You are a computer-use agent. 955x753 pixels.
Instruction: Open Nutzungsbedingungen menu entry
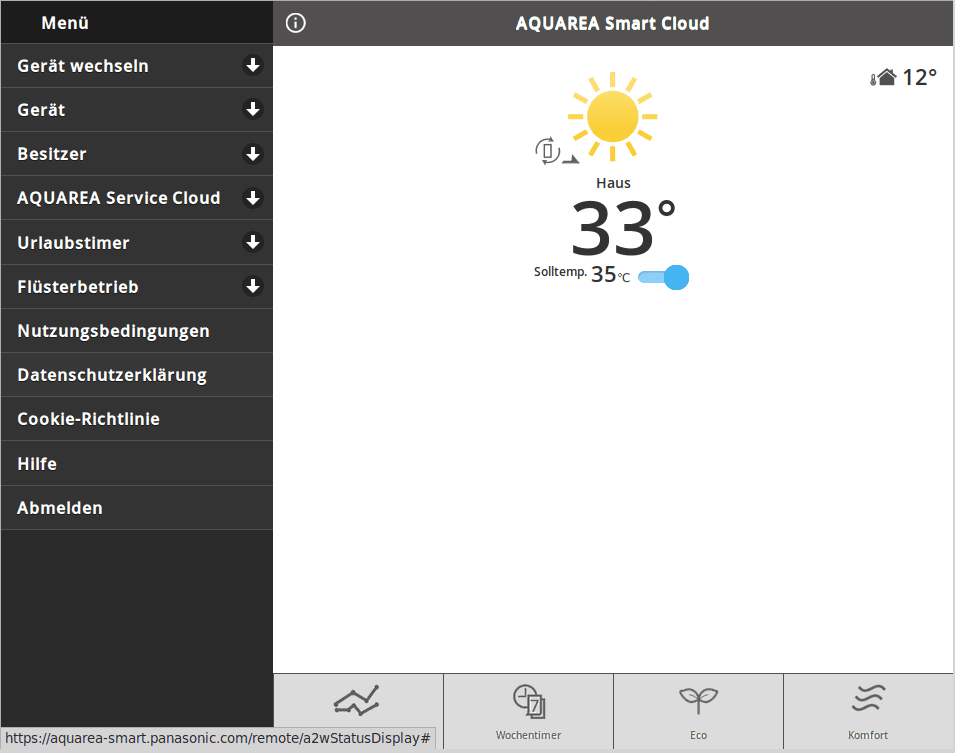coord(136,331)
